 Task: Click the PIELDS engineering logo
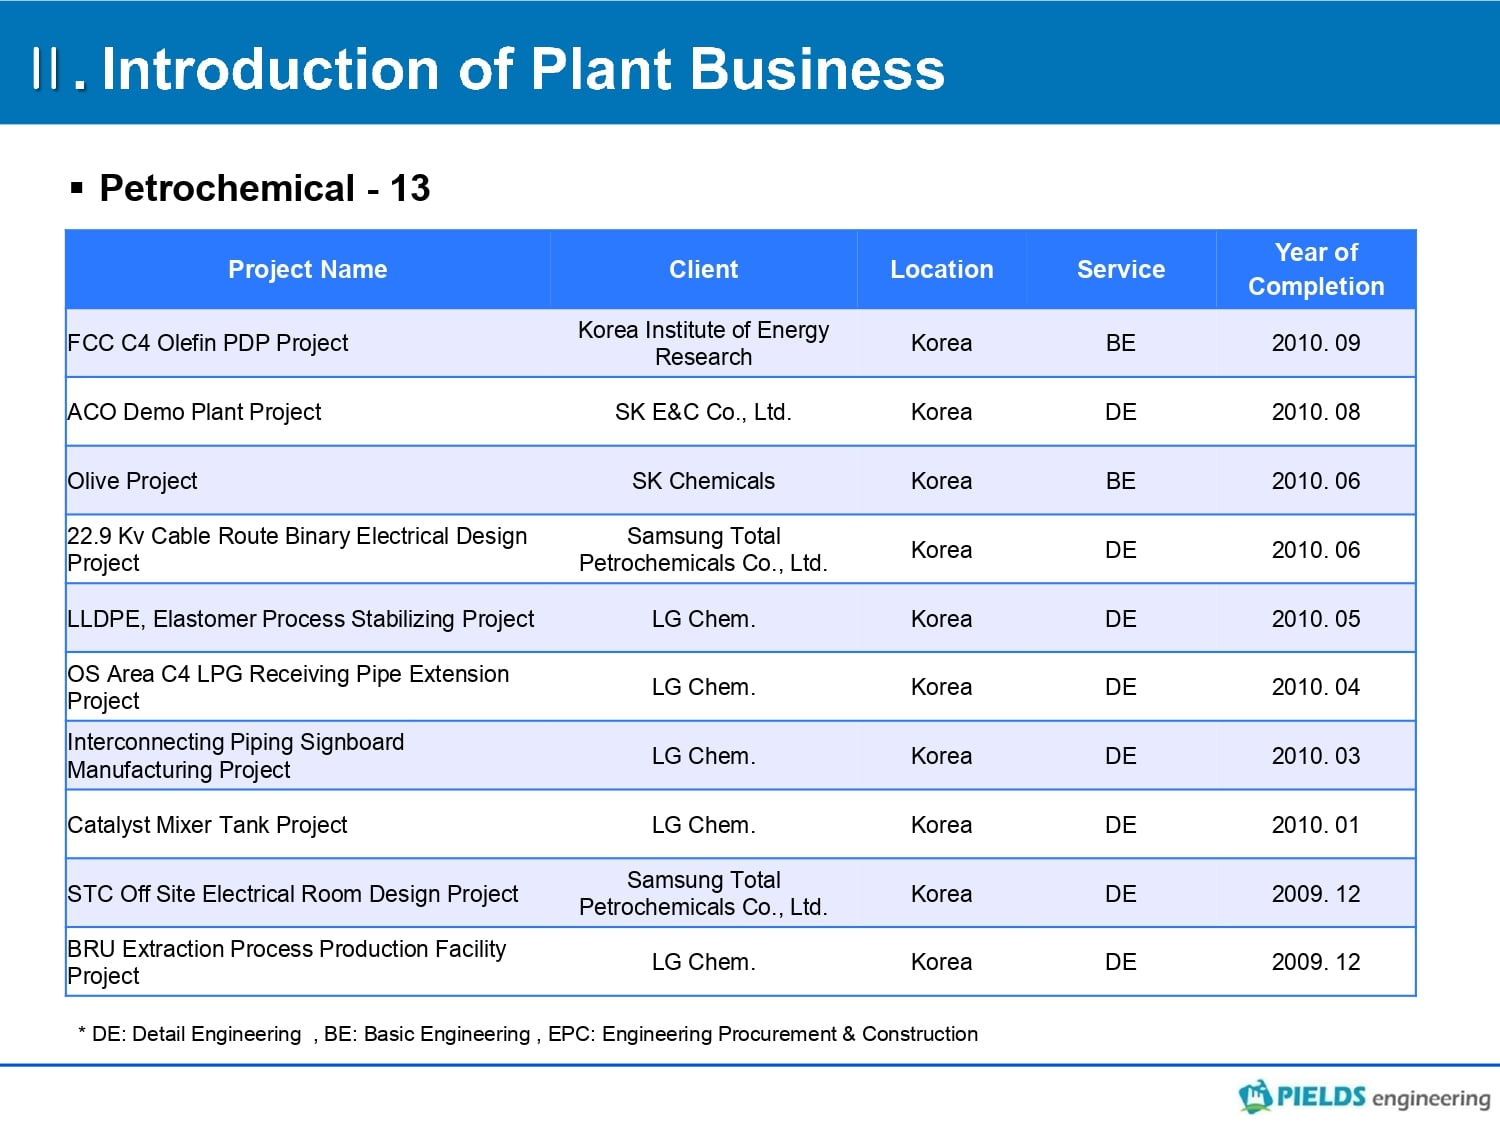pyautogui.click(x=1364, y=1097)
